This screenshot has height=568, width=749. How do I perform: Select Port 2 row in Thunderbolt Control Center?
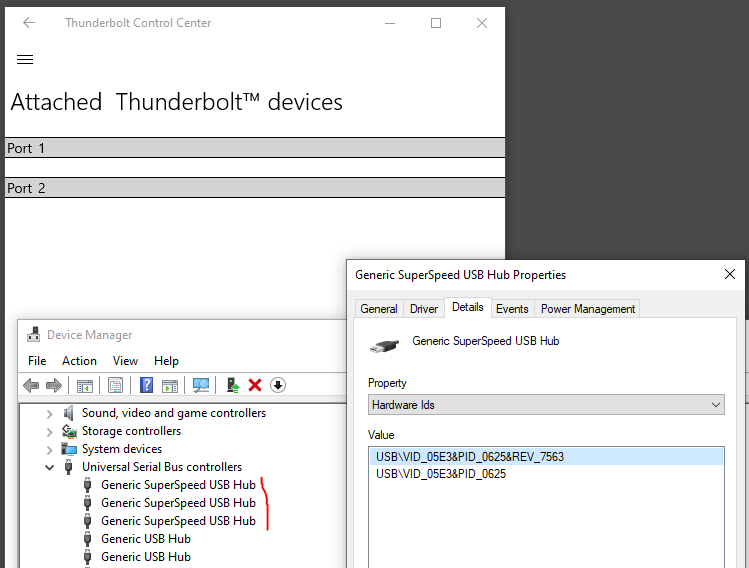pos(255,188)
